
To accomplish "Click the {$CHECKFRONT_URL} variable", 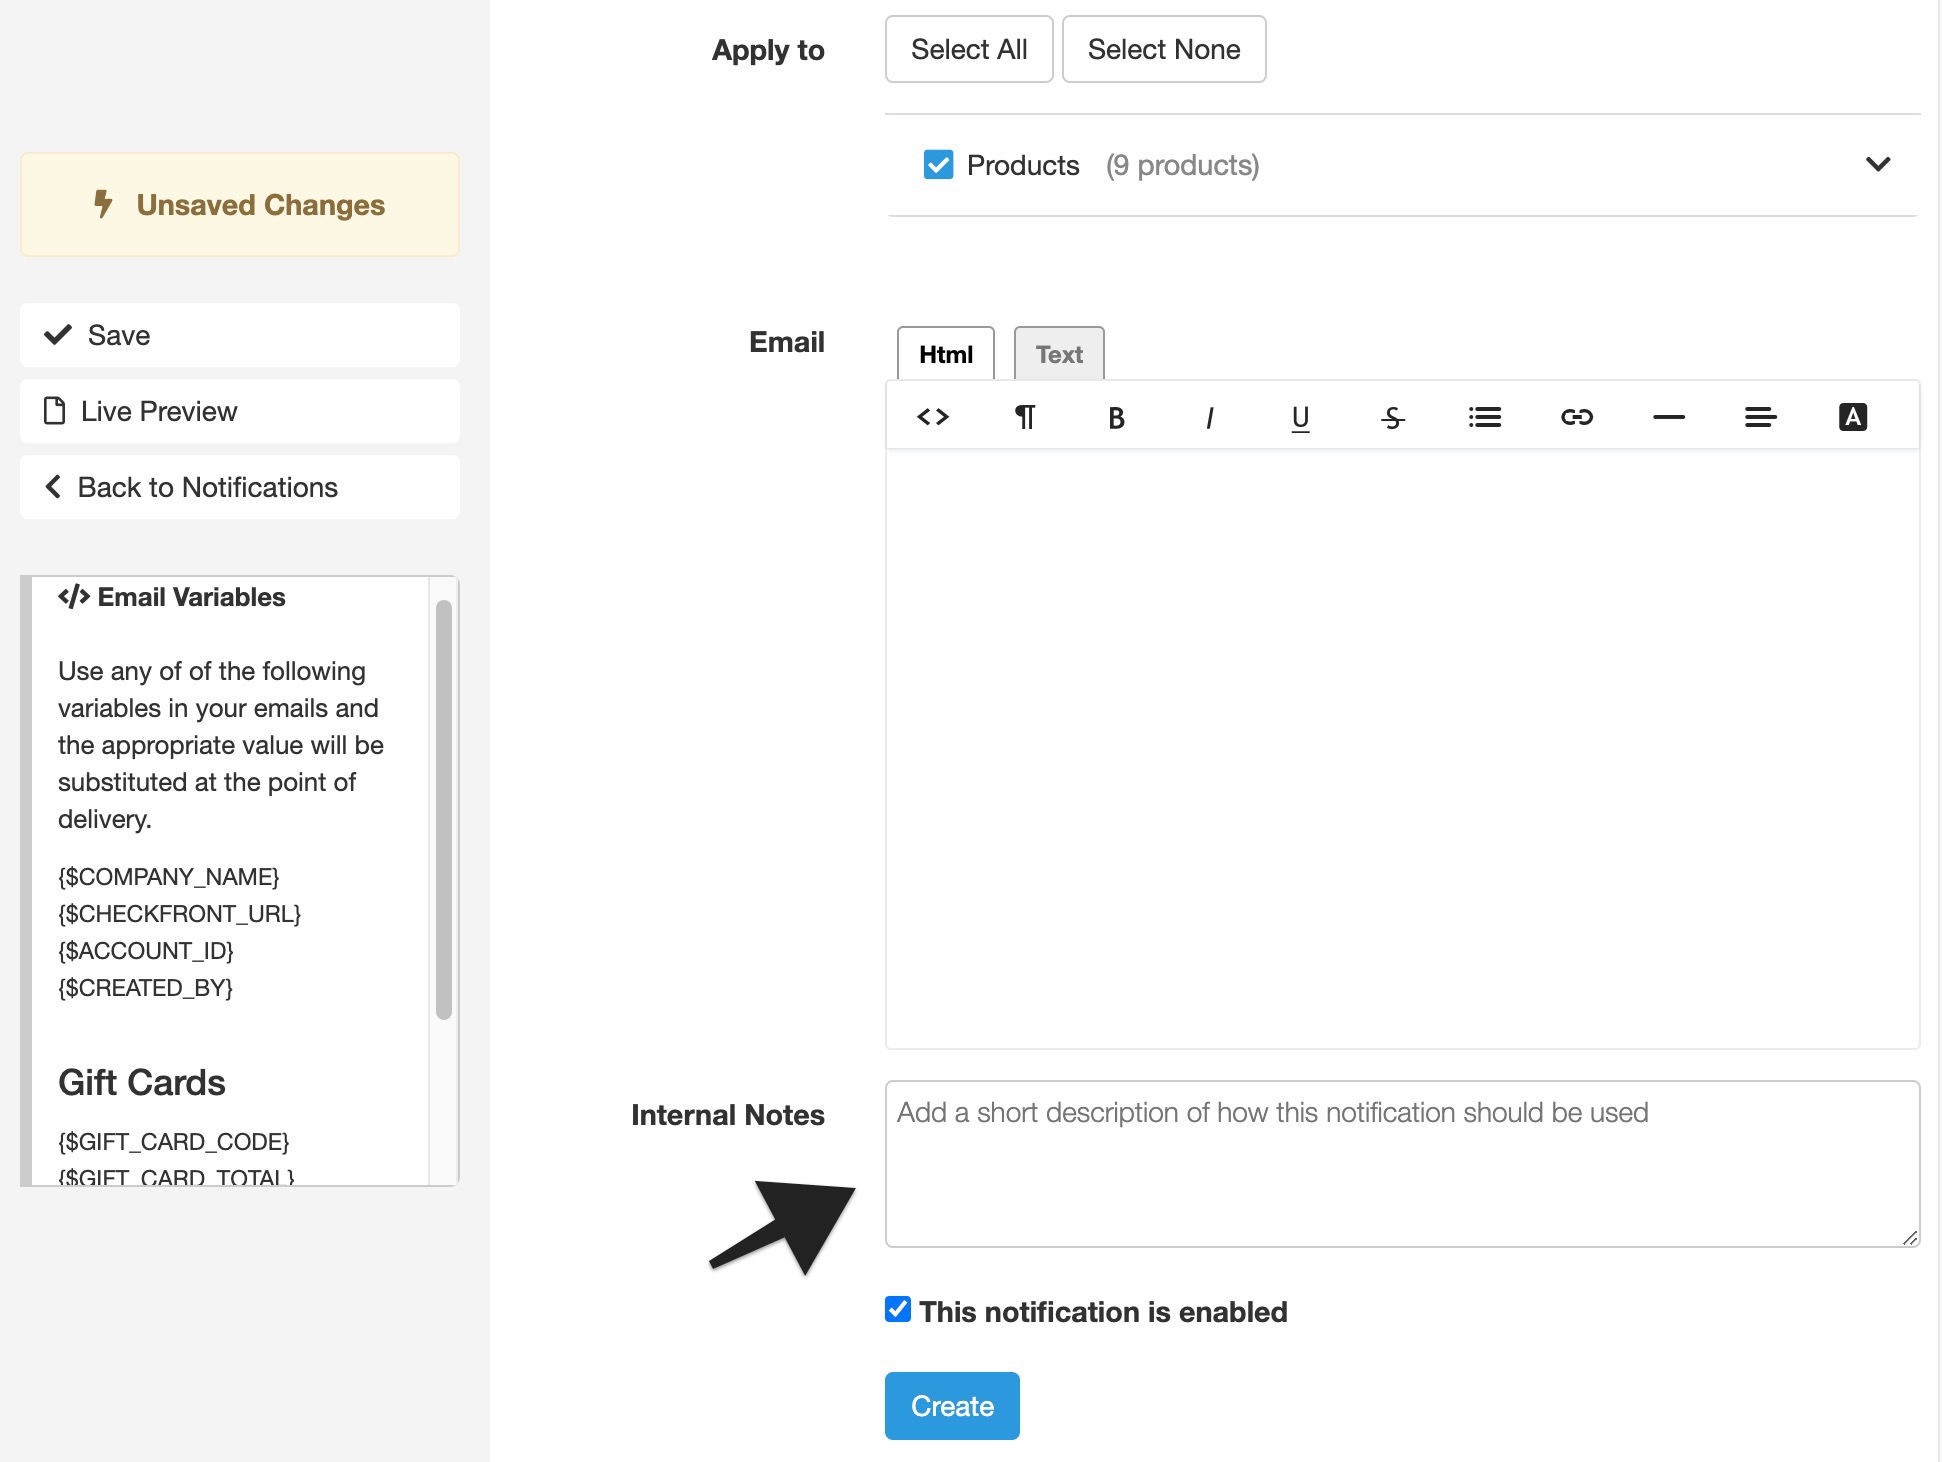I will pyautogui.click(x=180, y=914).
